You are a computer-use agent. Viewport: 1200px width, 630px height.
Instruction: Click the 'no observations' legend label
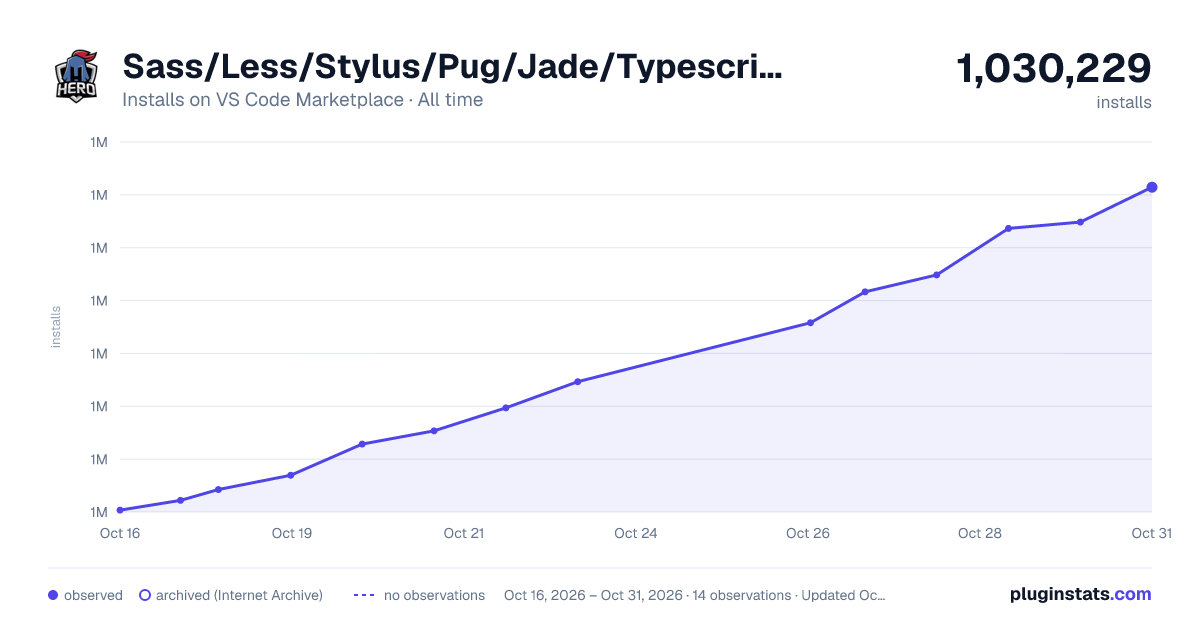pyautogui.click(x=434, y=595)
